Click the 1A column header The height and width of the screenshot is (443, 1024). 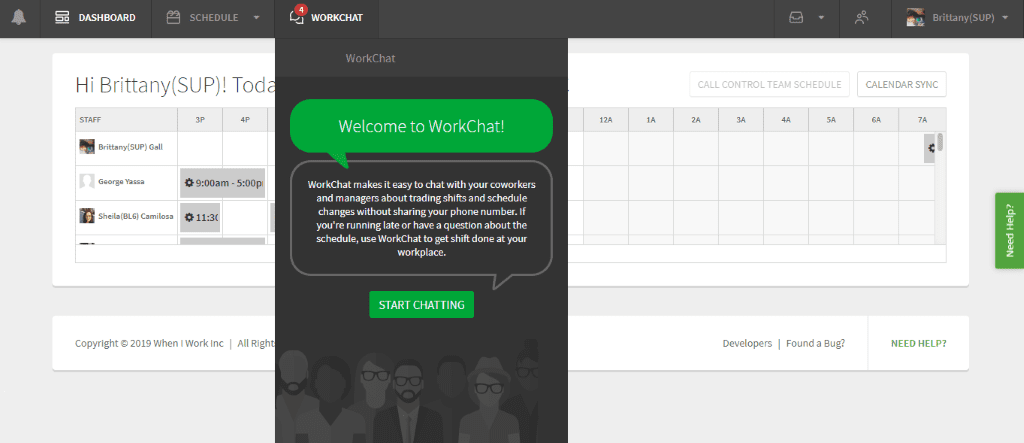[651, 120]
